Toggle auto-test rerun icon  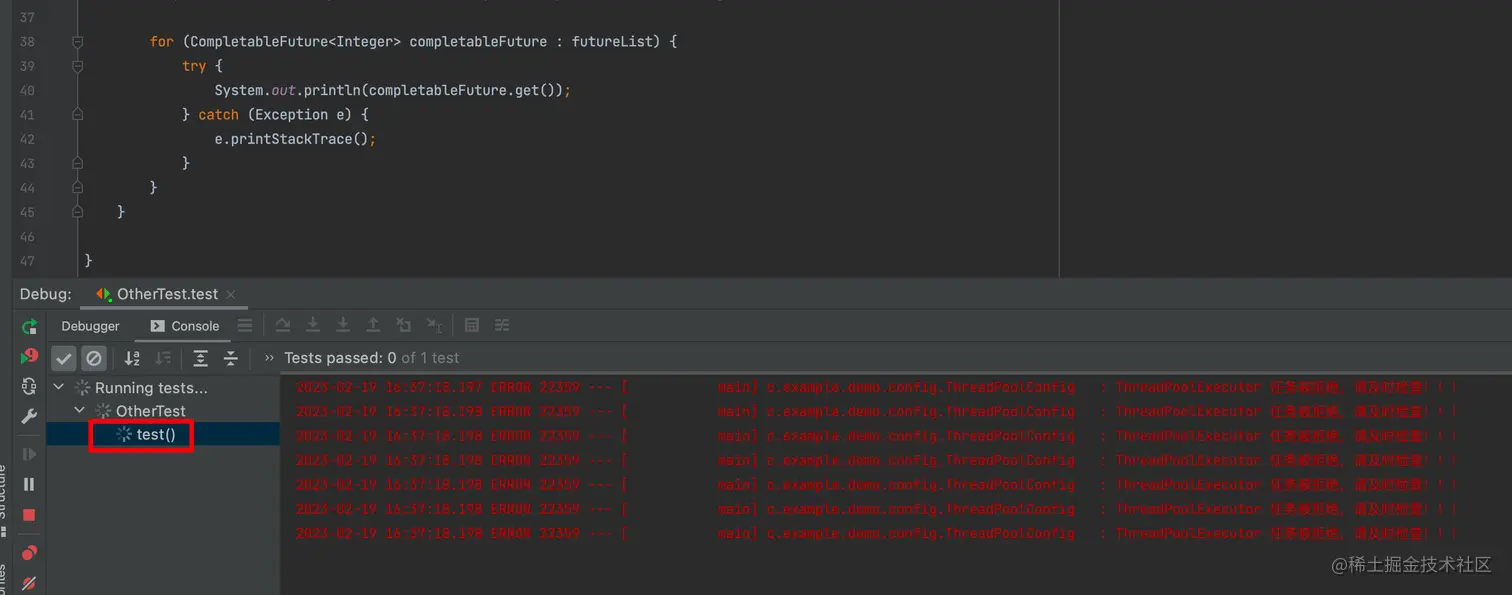tap(29, 386)
